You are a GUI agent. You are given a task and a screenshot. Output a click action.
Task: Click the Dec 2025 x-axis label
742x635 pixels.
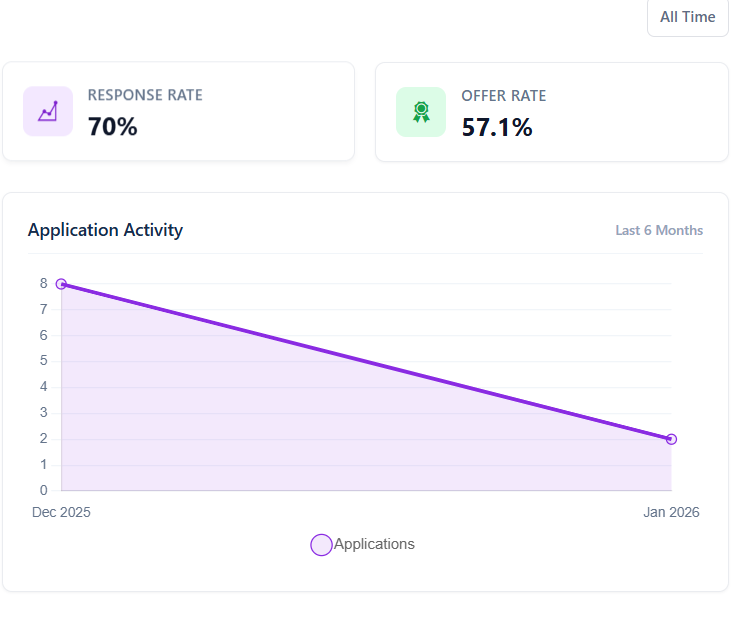61,512
